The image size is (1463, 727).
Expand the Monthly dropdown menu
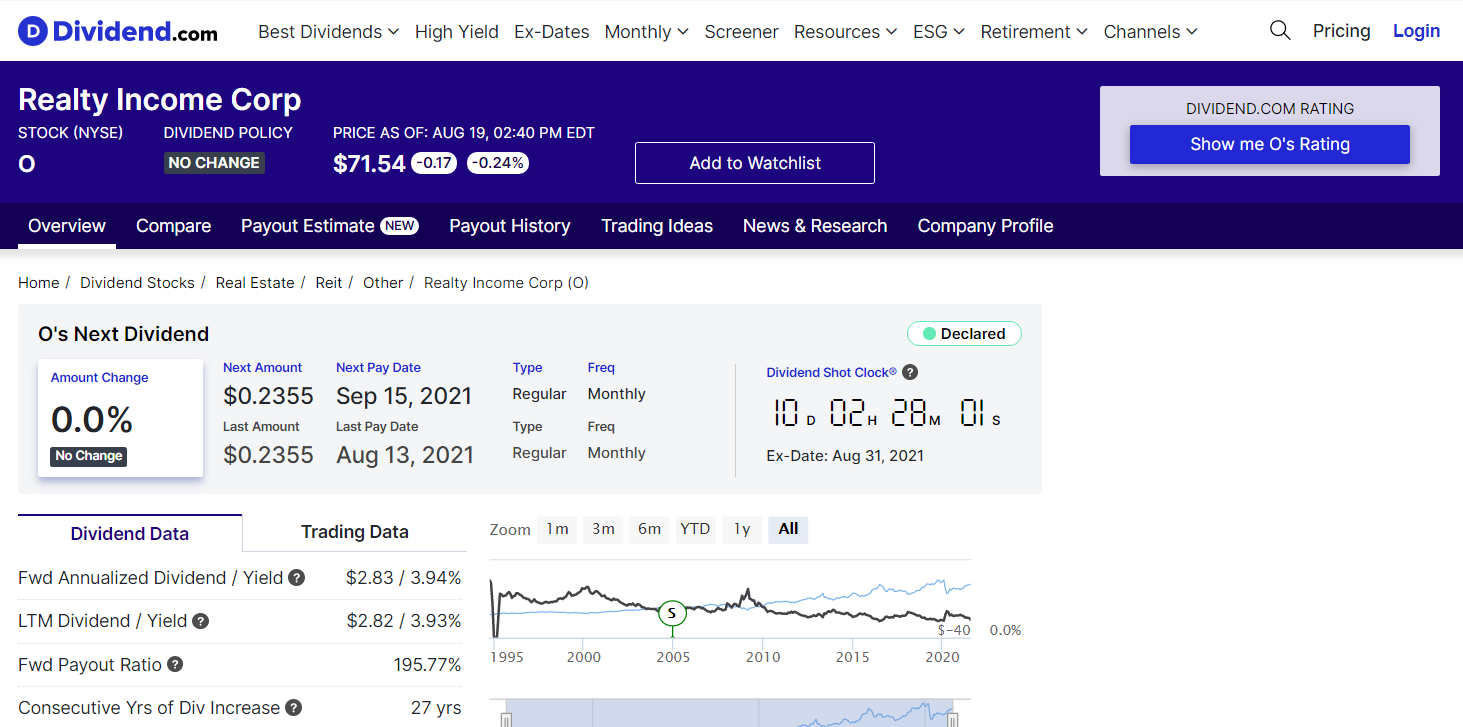point(647,32)
